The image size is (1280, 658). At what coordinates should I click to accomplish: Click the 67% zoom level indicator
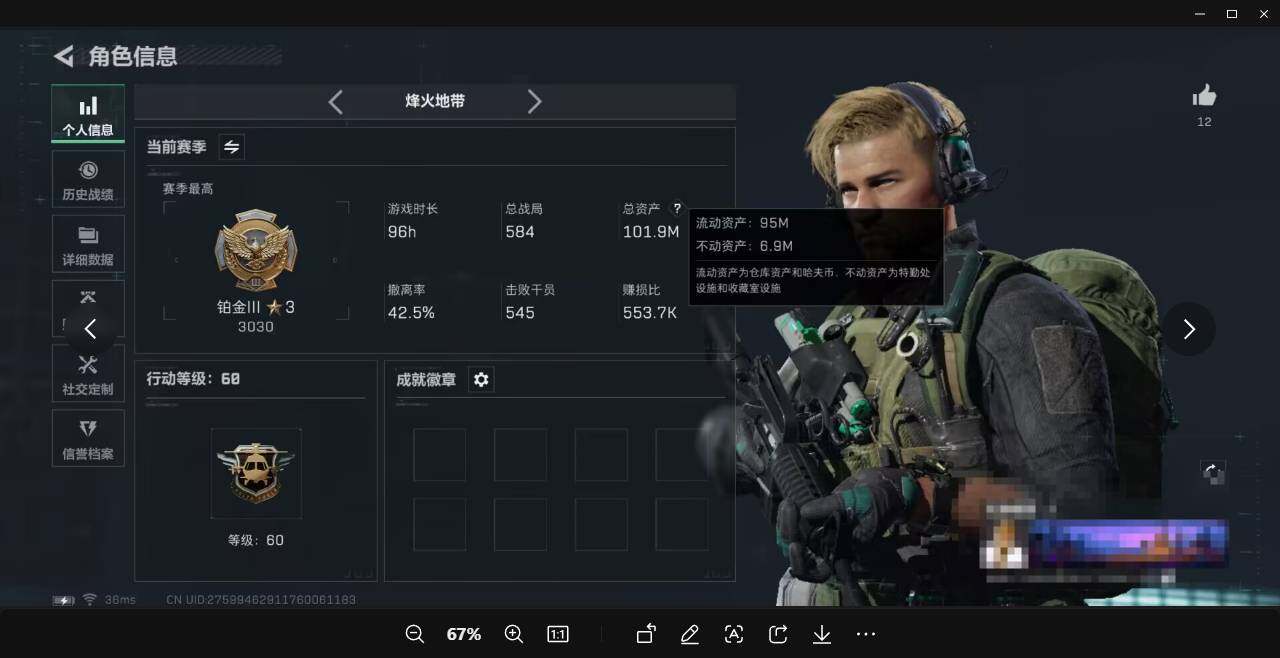(463, 634)
